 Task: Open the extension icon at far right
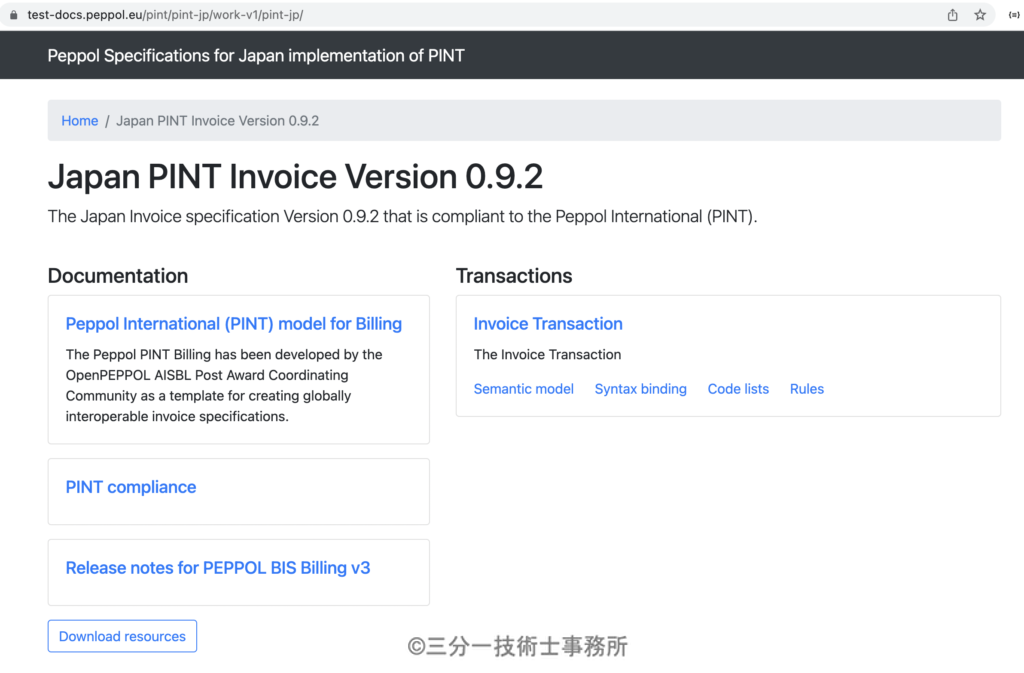click(1014, 14)
